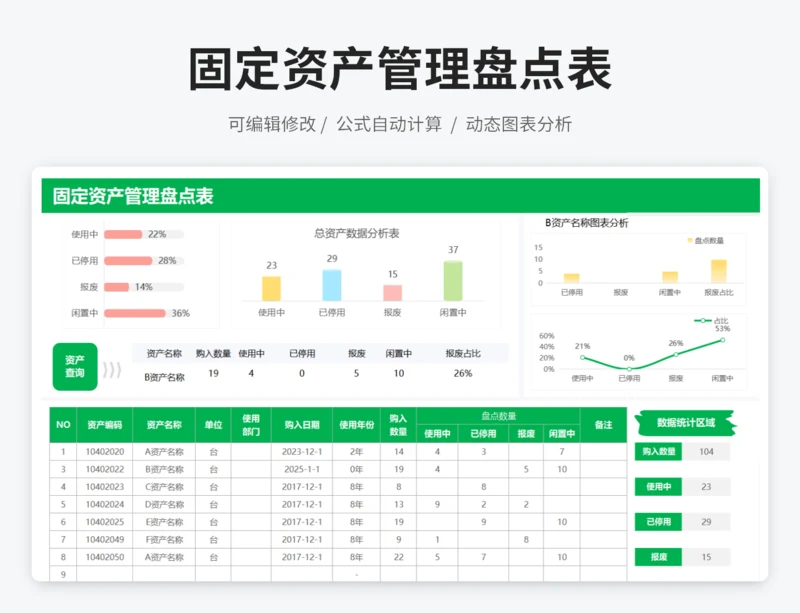Viewport: 800px width, 613px height.
Task: Click the 购入数量 statistic label
Action: coord(658,452)
